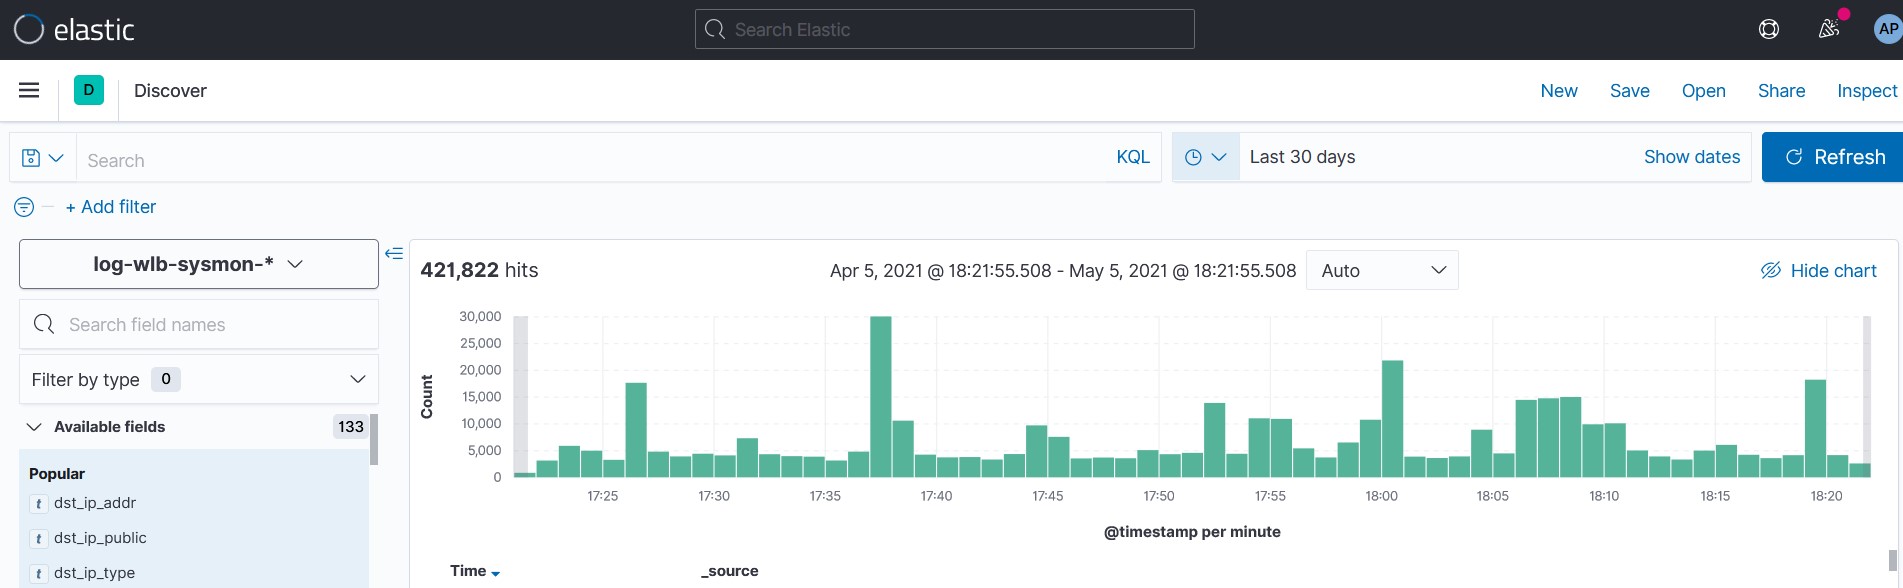Sort by the Time column
This screenshot has width=1903, height=588.
pos(475,571)
